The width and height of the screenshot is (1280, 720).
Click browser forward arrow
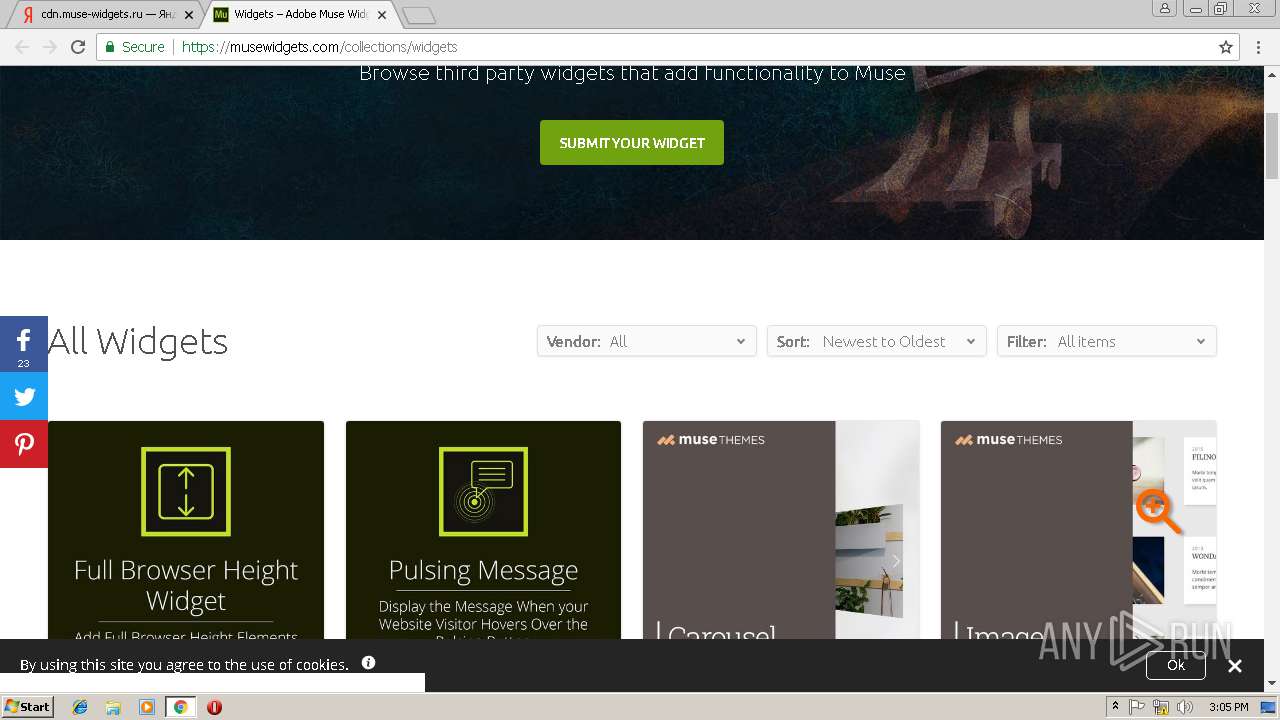coord(50,47)
